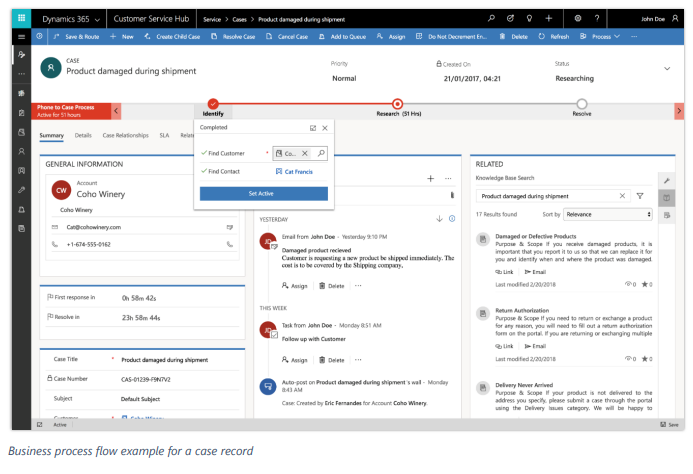The image size is (693, 474).
Task: Click Do Not Decrement En... command
Action: pos(451,37)
